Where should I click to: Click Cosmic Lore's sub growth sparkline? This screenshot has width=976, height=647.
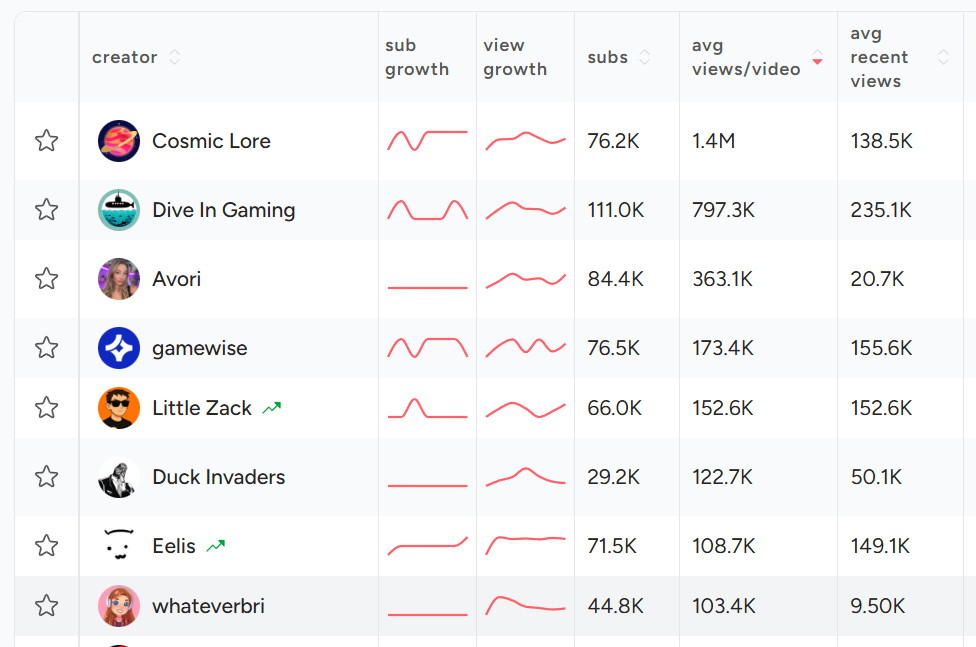tap(427, 140)
